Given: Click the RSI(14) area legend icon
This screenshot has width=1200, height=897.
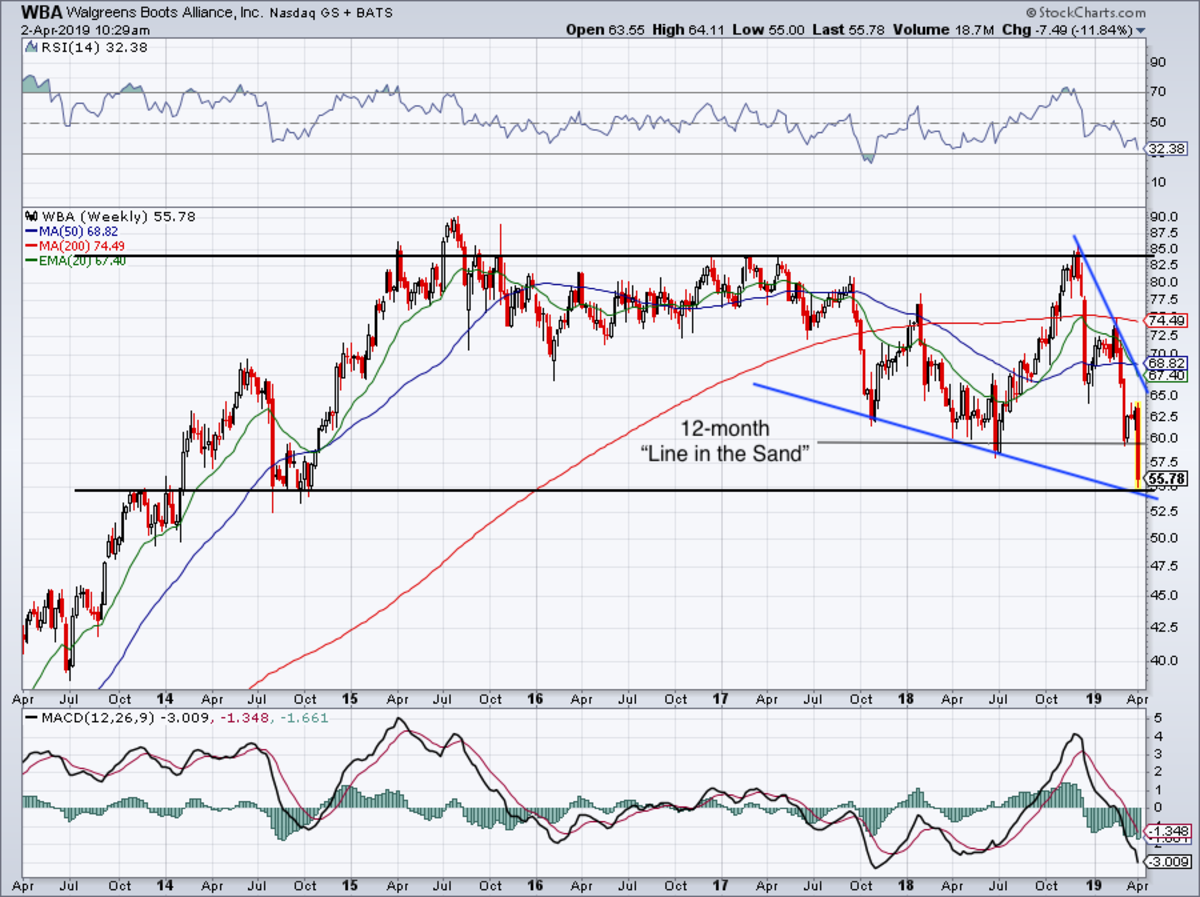Looking at the screenshot, I should [x=29, y=45].
